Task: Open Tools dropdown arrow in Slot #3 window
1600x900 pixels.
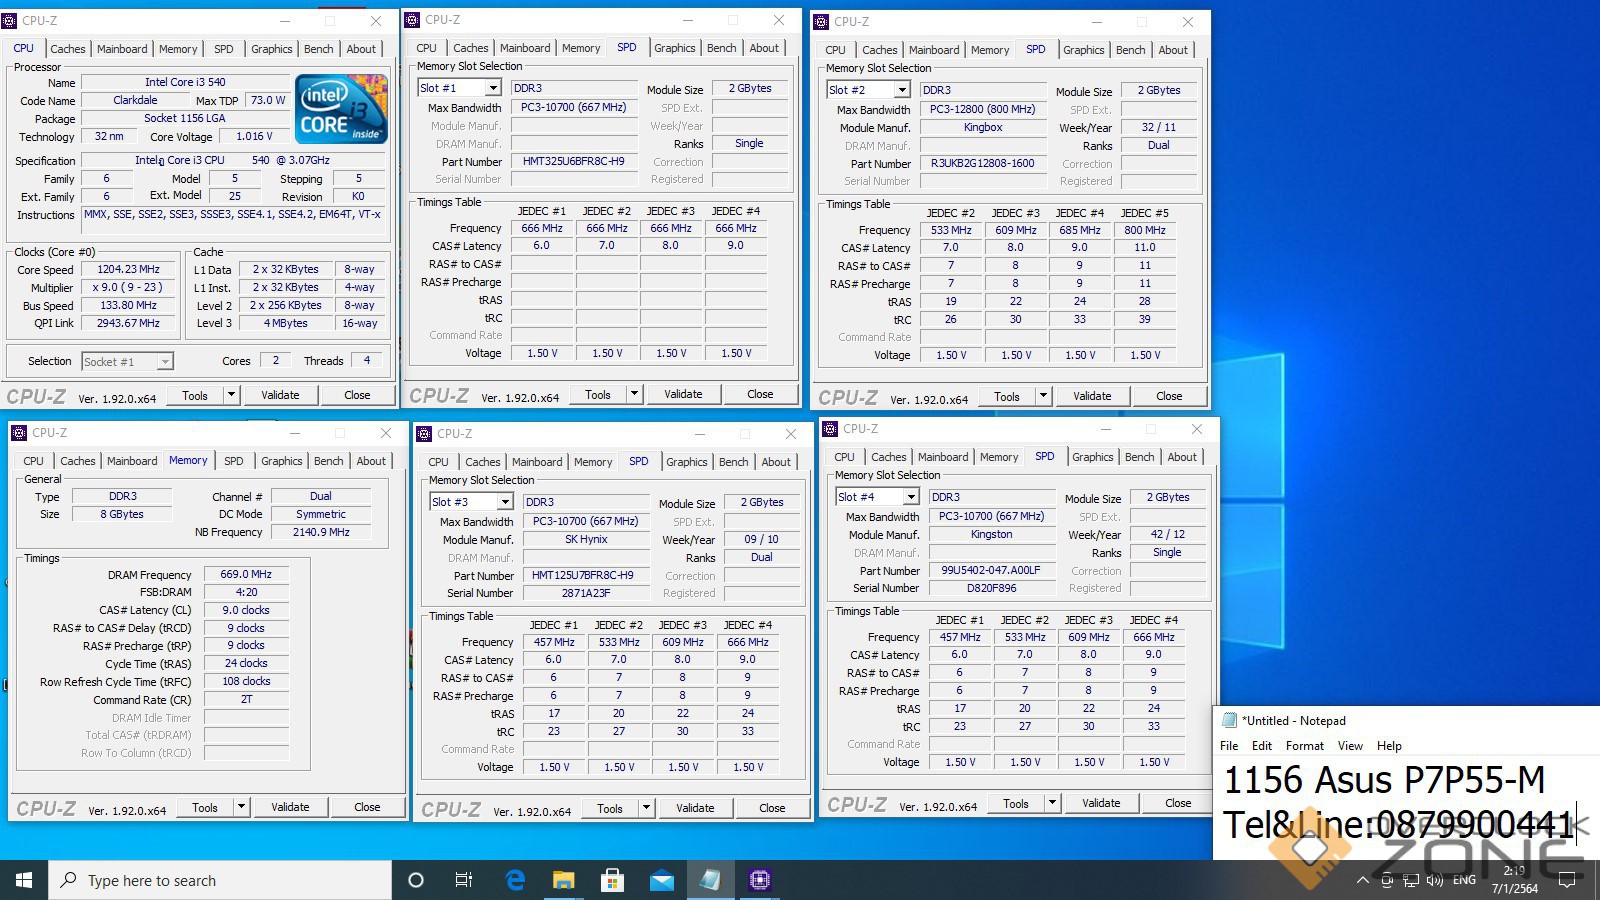Action: 646,808
